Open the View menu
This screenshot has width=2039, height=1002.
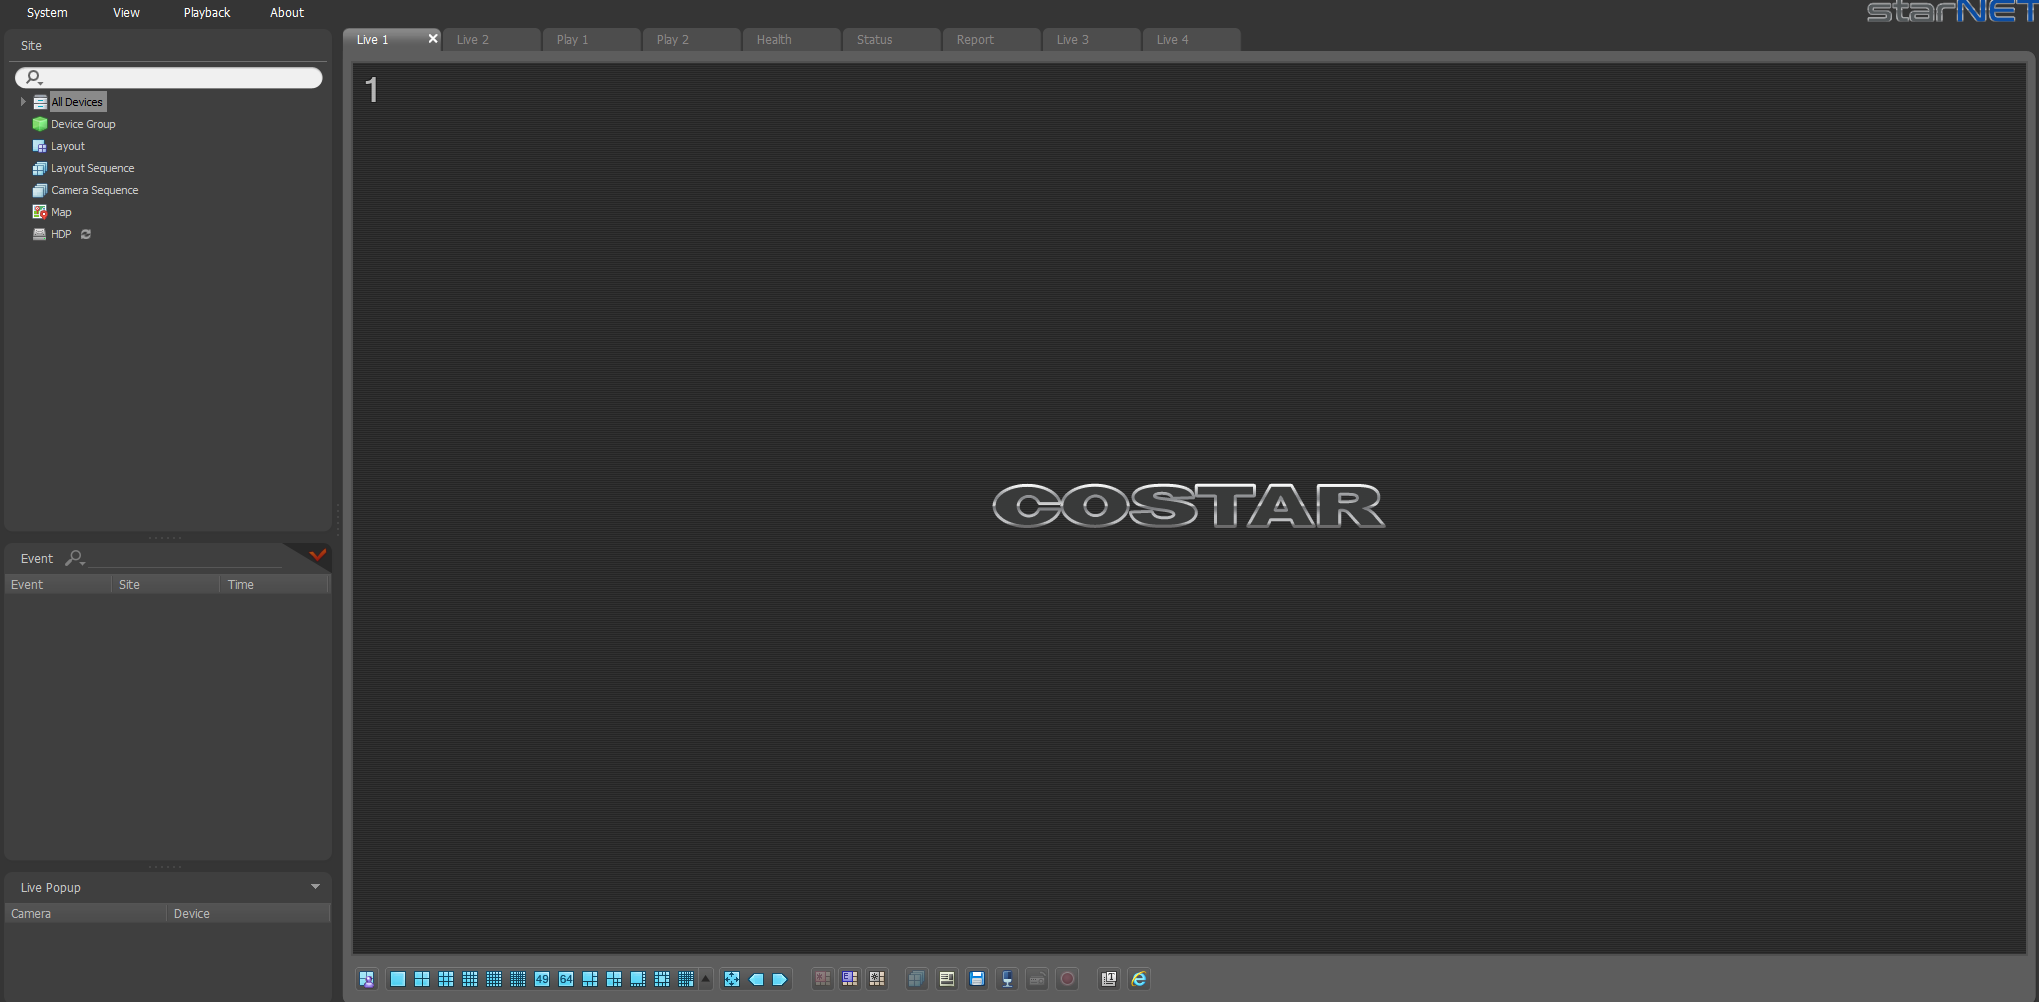[126, 12]
